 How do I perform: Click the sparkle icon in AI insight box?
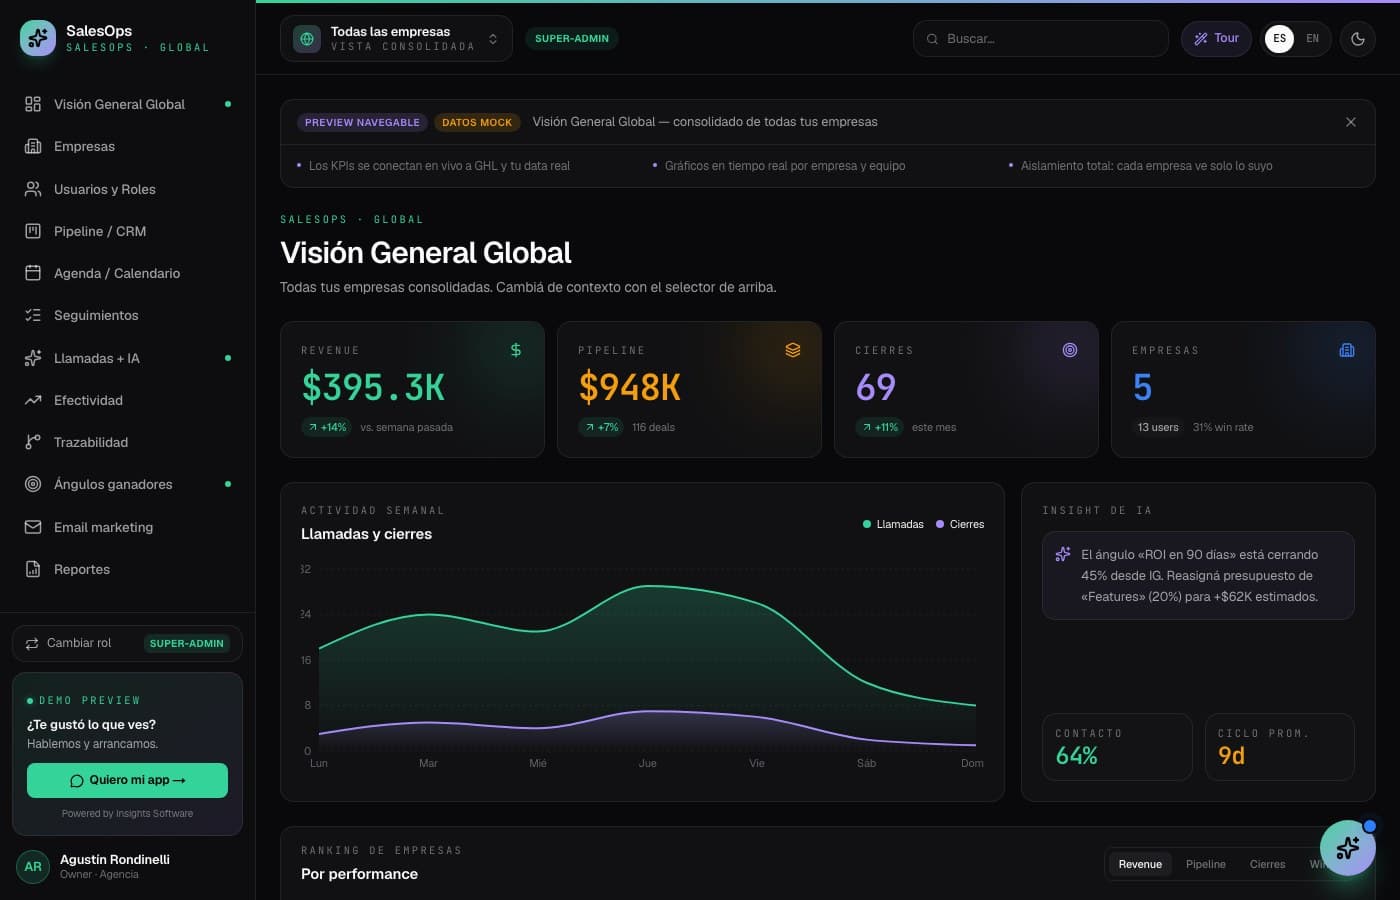(1063, 554)
